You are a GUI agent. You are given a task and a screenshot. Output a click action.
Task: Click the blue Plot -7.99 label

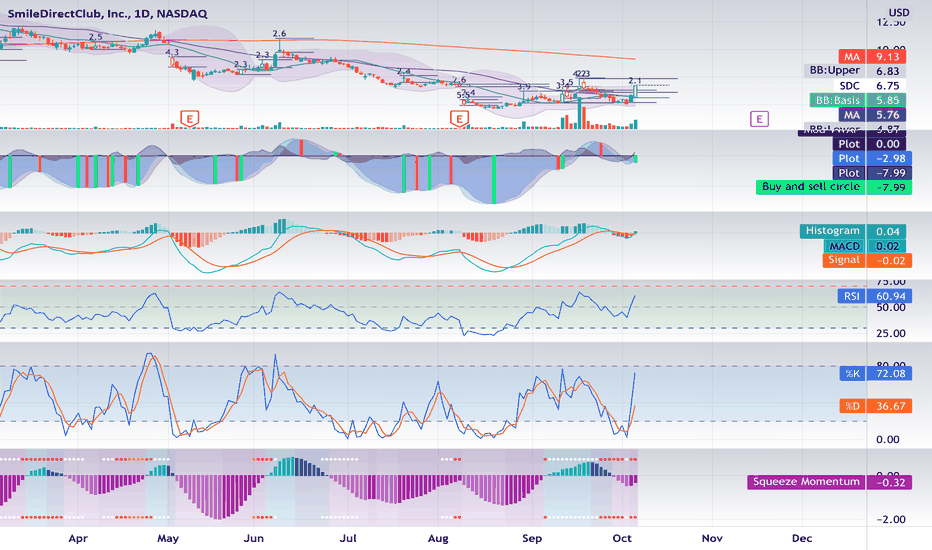point(872,173)
